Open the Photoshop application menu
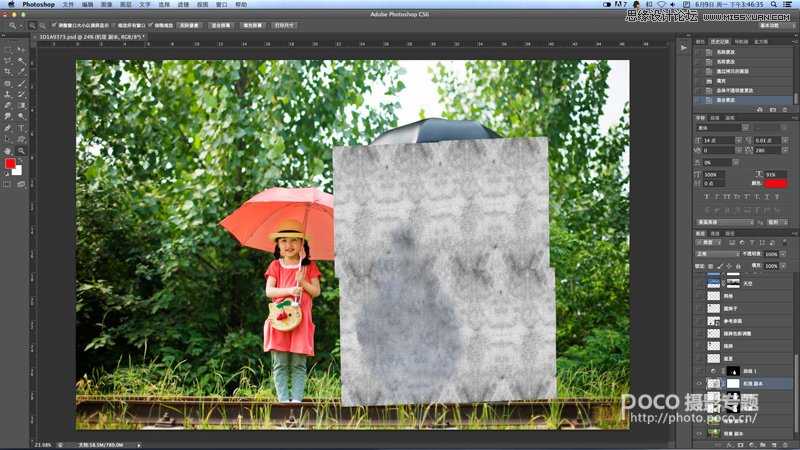The height and width of the screenshot is (450, 800). [x=38, y=4]
